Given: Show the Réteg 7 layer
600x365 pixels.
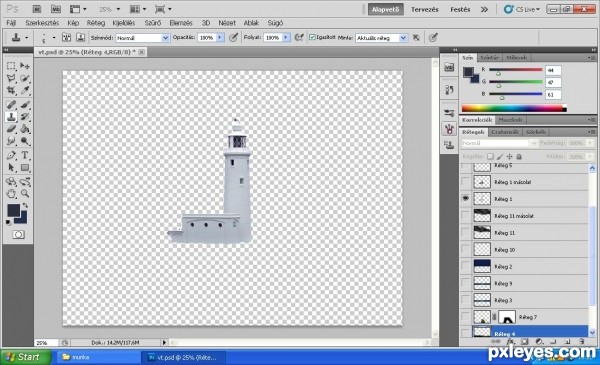Looking at the screenshot, I should tap(465, 316).
